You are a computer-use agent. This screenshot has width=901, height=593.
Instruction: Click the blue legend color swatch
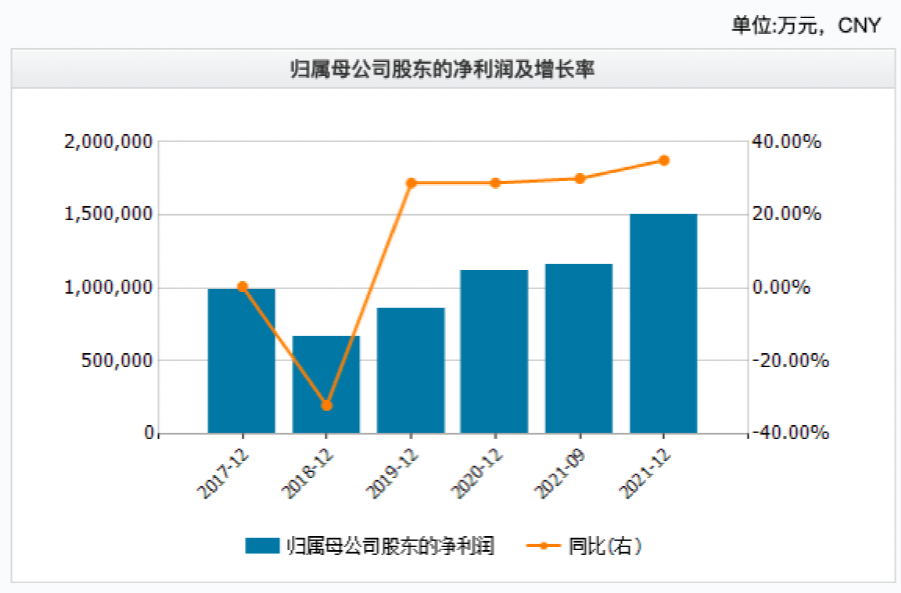262,546
